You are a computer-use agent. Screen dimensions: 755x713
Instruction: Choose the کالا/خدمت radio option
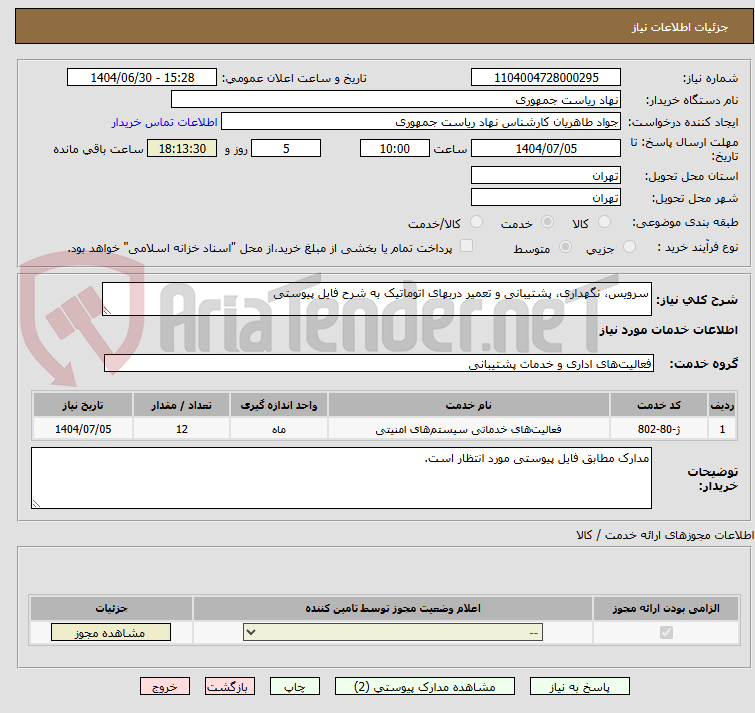[476, 223]
